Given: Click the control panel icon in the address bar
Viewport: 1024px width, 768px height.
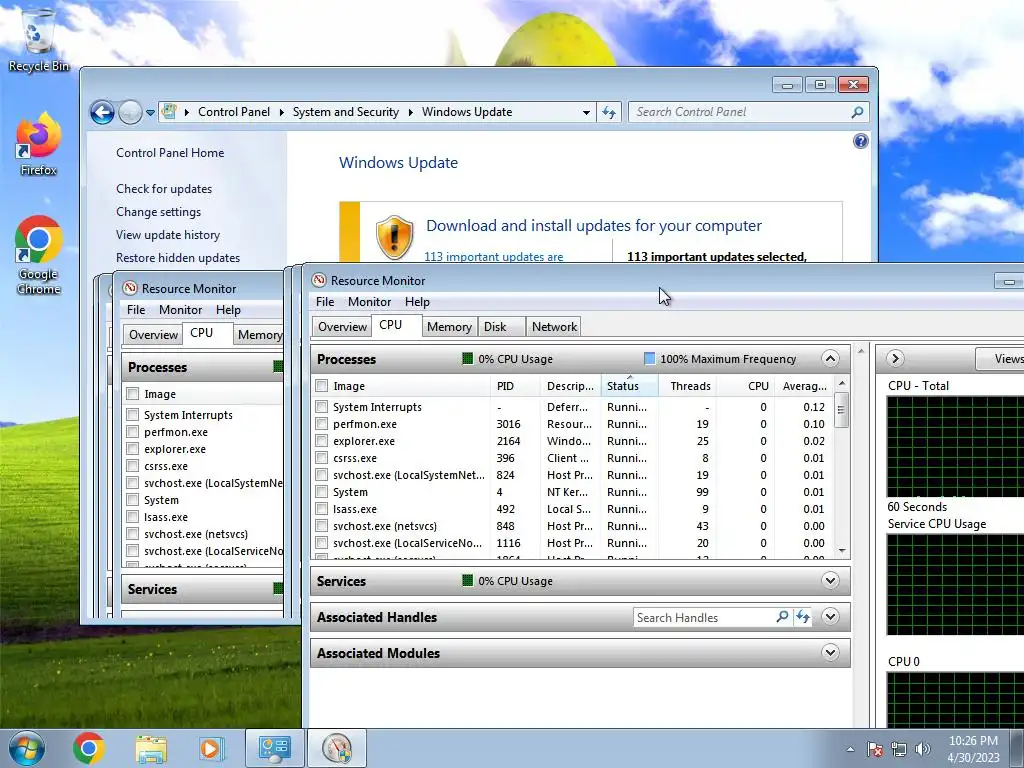Looking at the screenshot, I should pyautogui.click(x=169, y=112).
